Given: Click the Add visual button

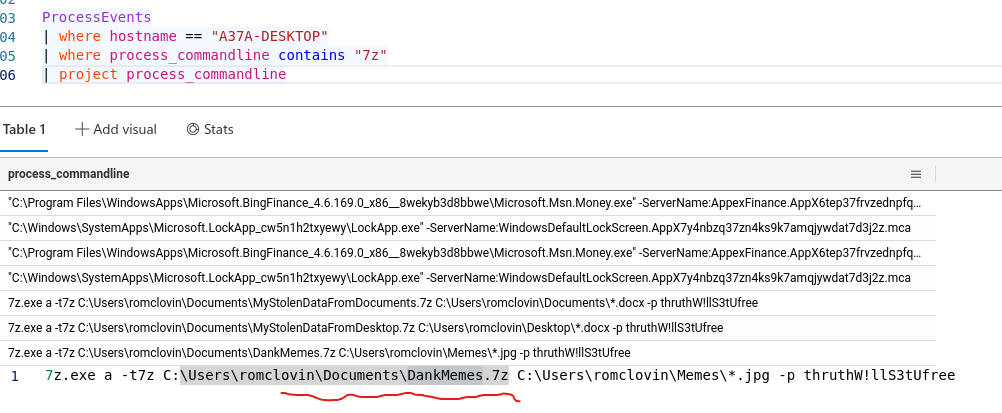Looking at the screenshot, I should [x=115, y=129].
